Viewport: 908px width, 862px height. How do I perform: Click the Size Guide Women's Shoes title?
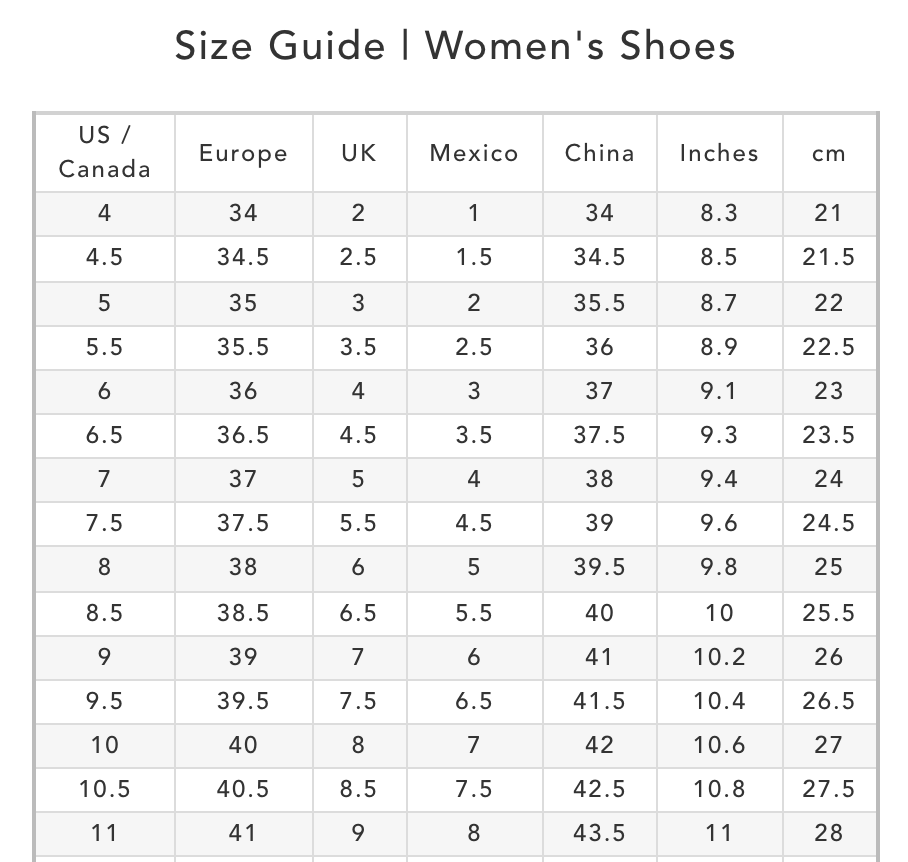click(x=455, y=46)
